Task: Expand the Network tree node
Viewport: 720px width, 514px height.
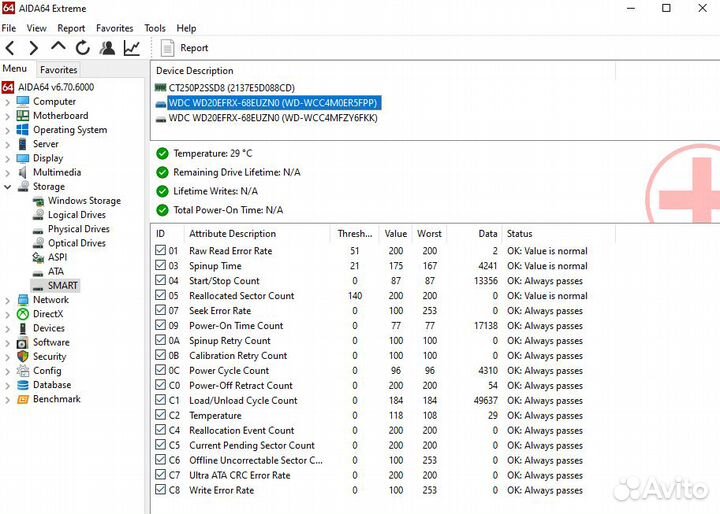Action: click(x=8, y=300)
